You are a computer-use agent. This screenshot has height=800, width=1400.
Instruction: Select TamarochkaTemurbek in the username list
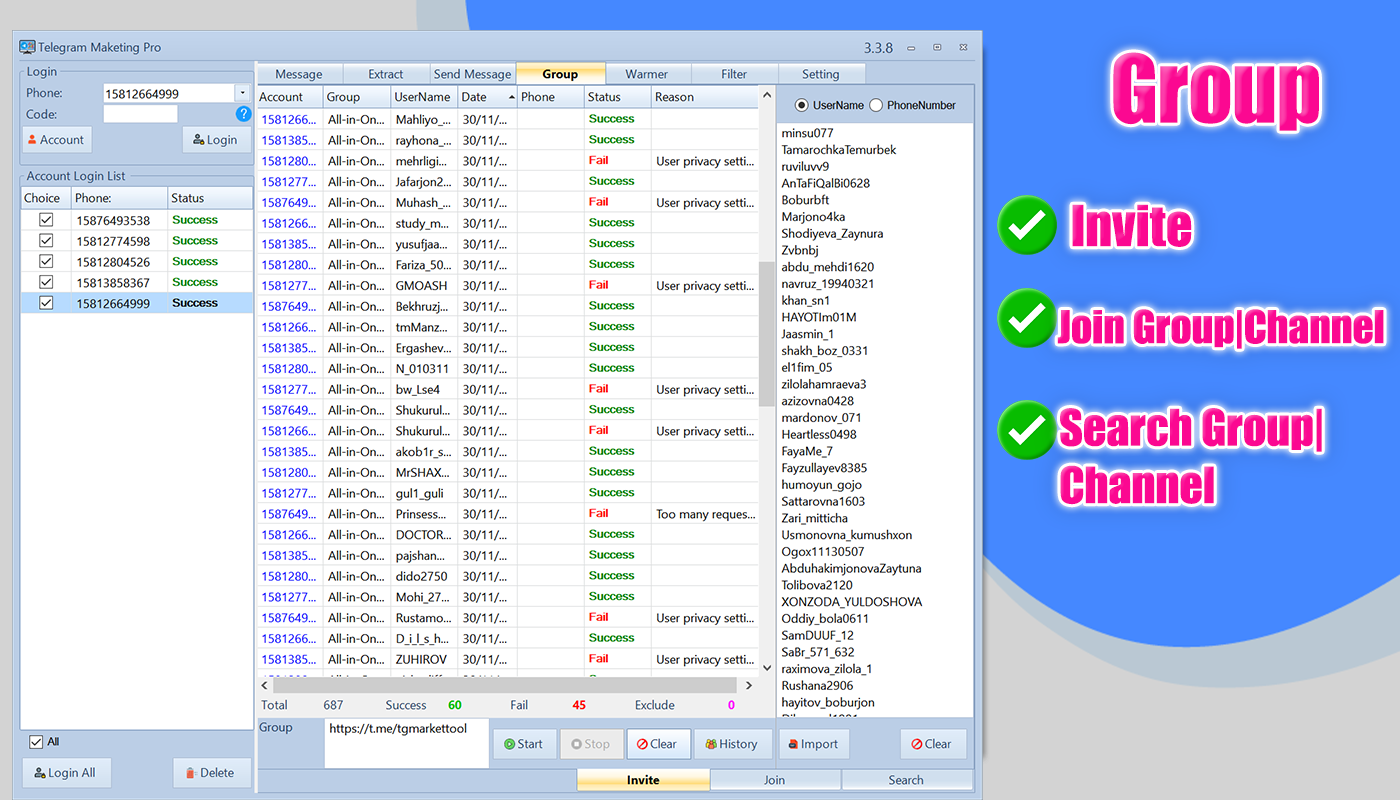tap(839, 150)
